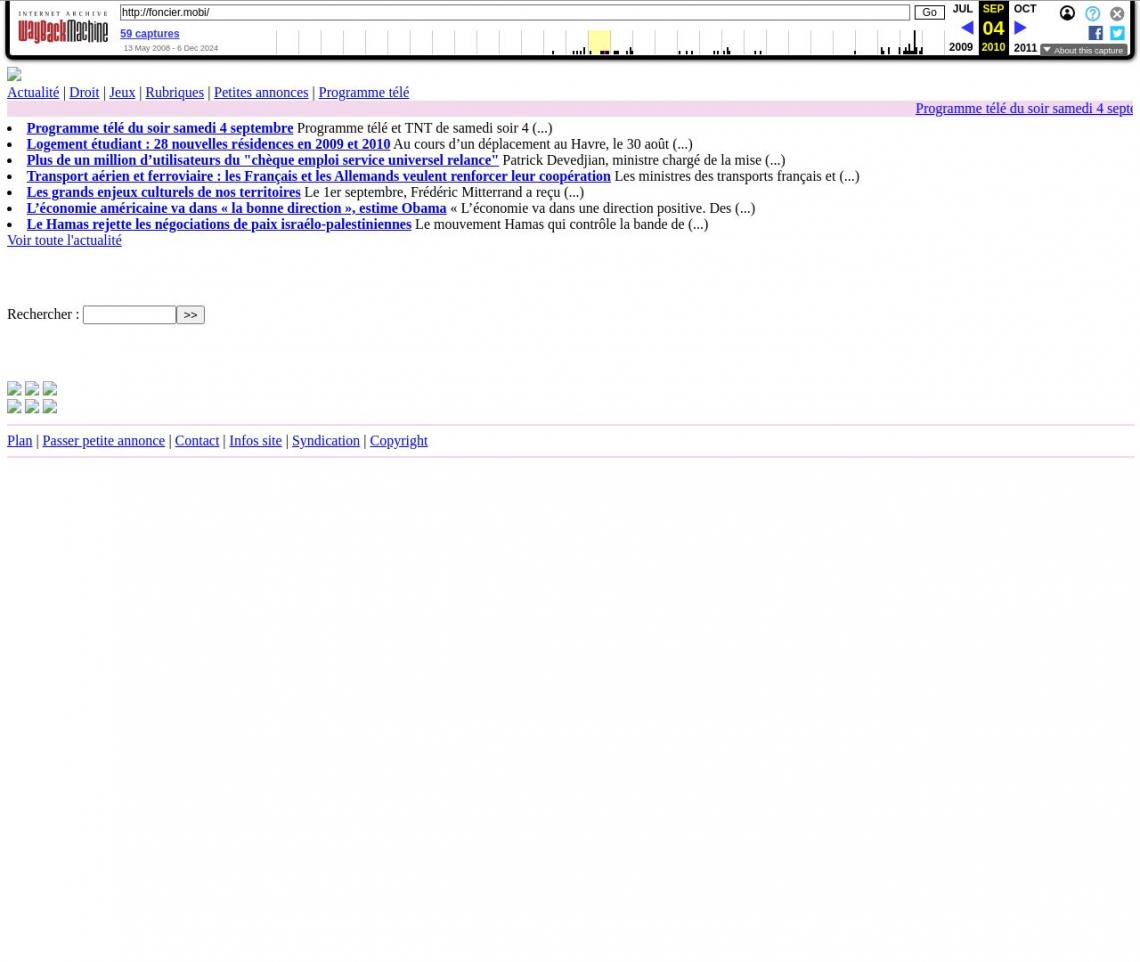Expand the About this capture panel
The height and width of the screenshot is (962, 1140).
[x=1083, y=50]
